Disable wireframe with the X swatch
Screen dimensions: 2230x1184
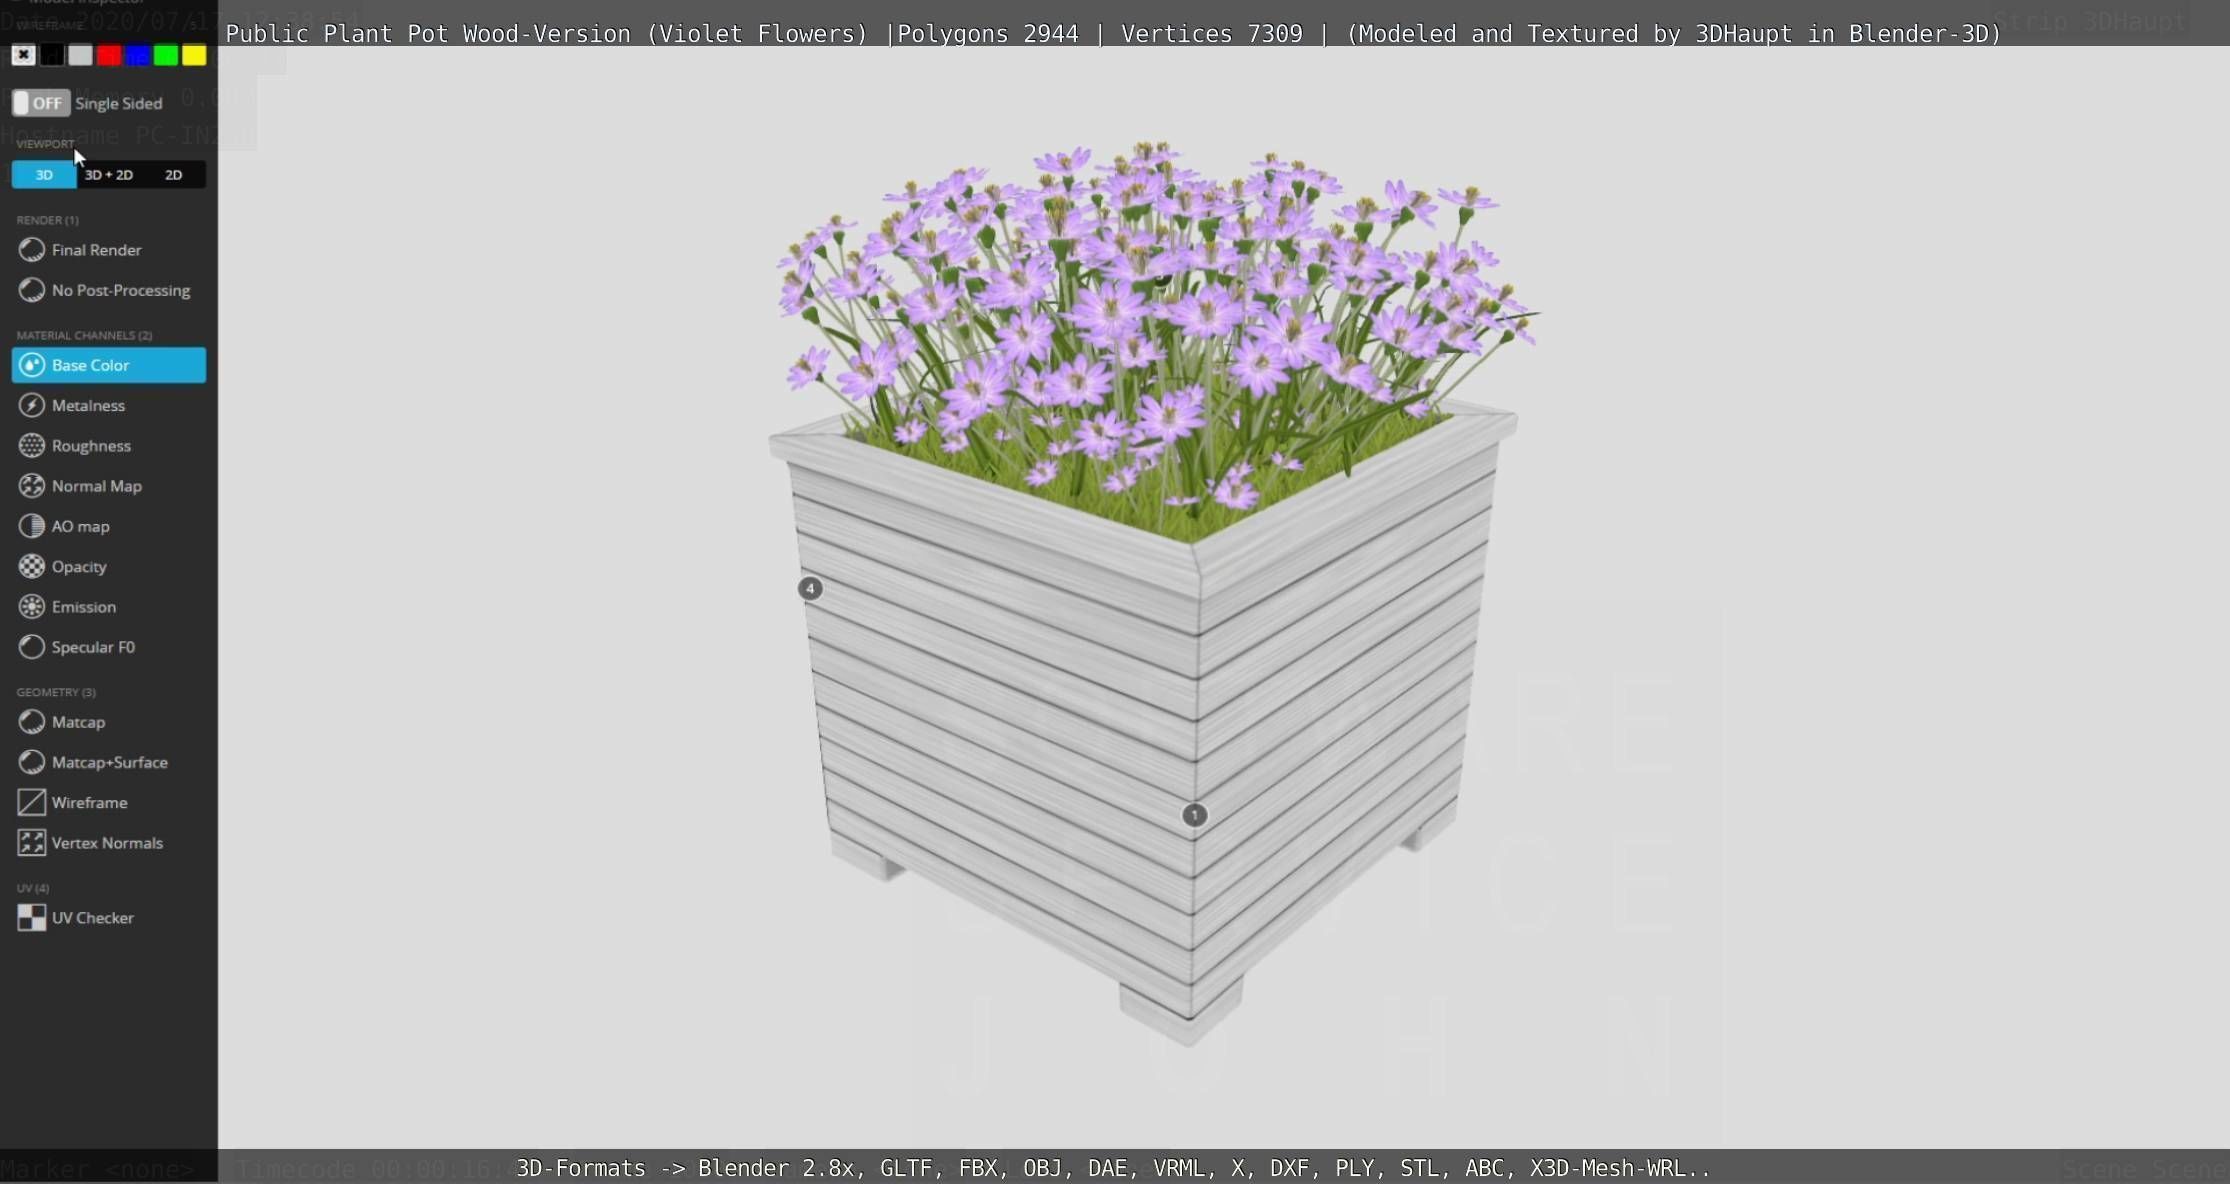(23, 55)
